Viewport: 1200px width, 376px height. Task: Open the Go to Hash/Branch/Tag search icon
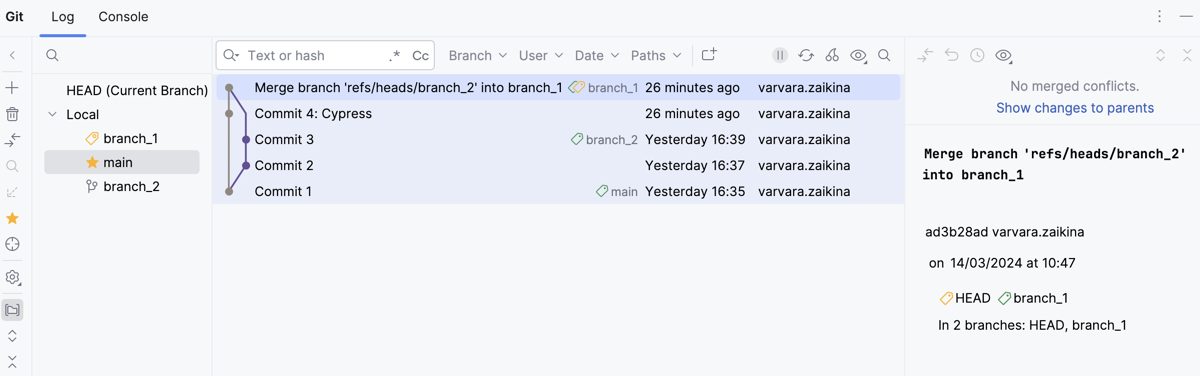[x=884, y=56]
